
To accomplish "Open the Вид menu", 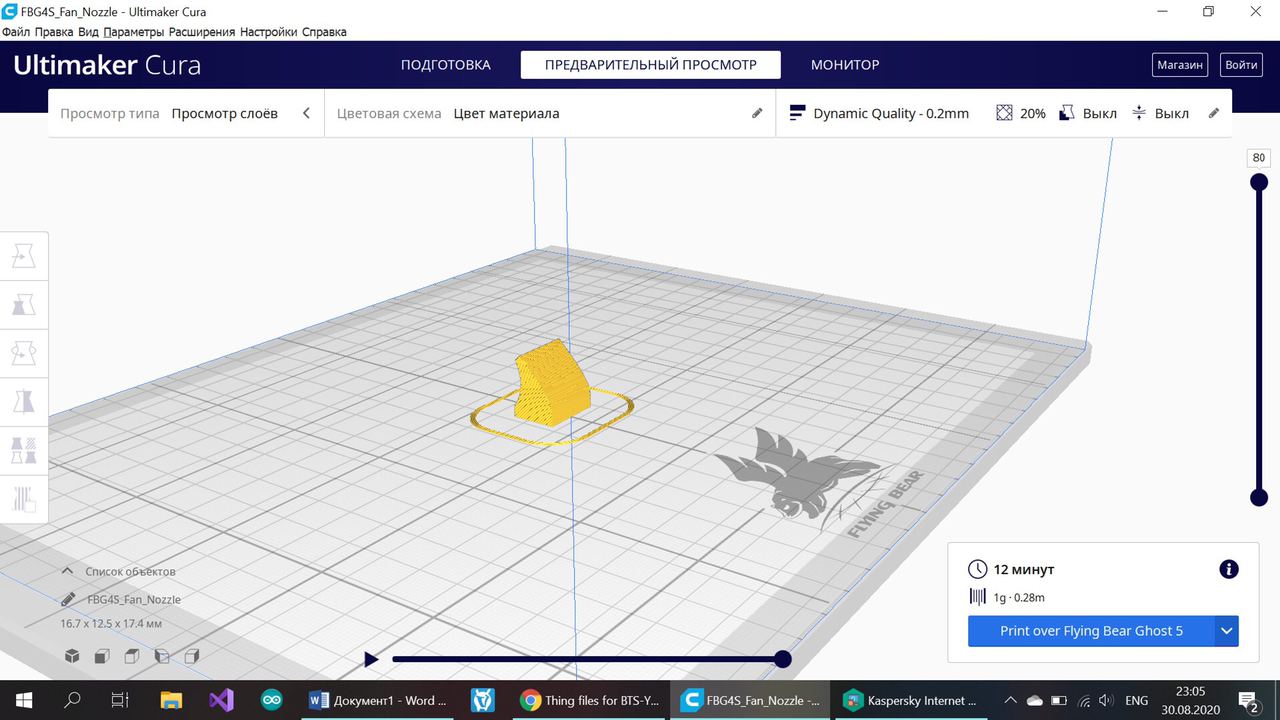I will point(88,32).
